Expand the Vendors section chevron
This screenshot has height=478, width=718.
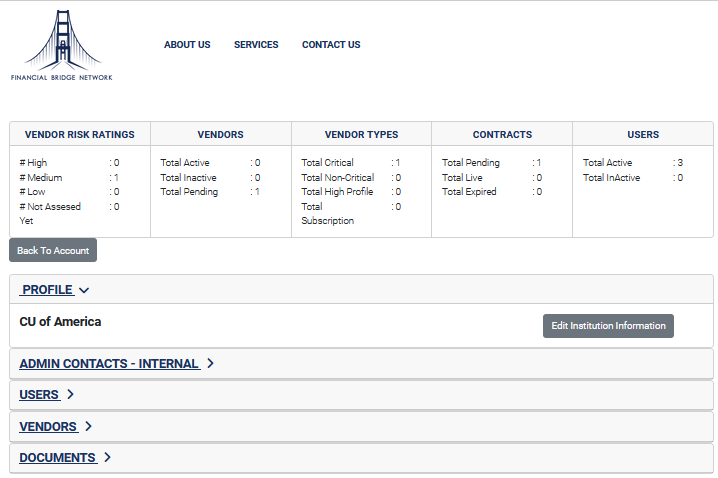tap(88, 426)
